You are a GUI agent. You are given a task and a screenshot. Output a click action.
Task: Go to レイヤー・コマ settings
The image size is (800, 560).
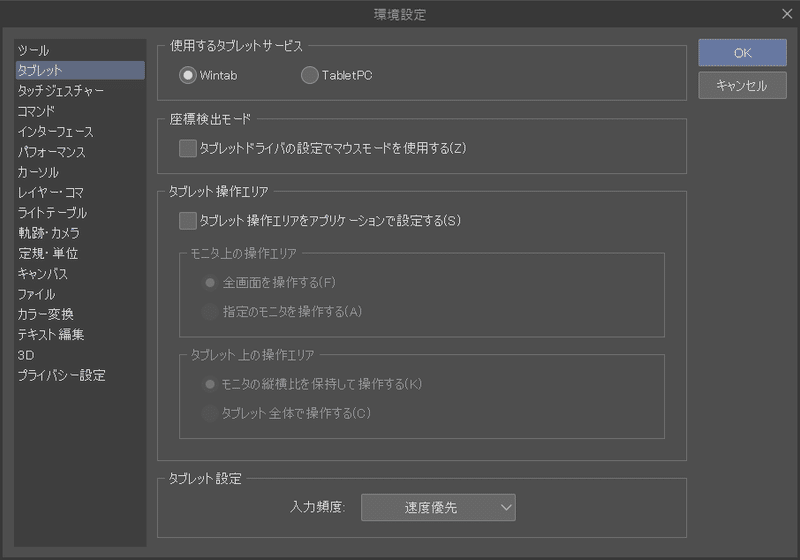click(x=80, y=193)
